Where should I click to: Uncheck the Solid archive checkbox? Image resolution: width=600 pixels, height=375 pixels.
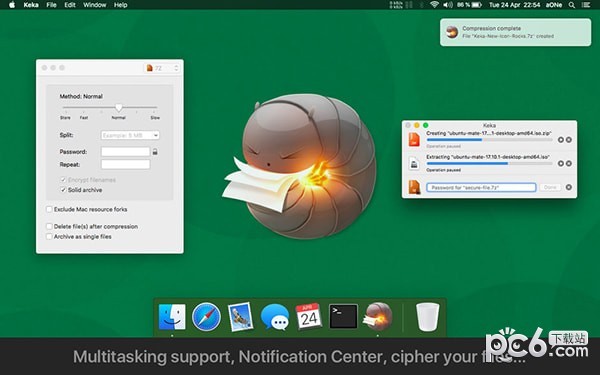(x=63, y=190)
